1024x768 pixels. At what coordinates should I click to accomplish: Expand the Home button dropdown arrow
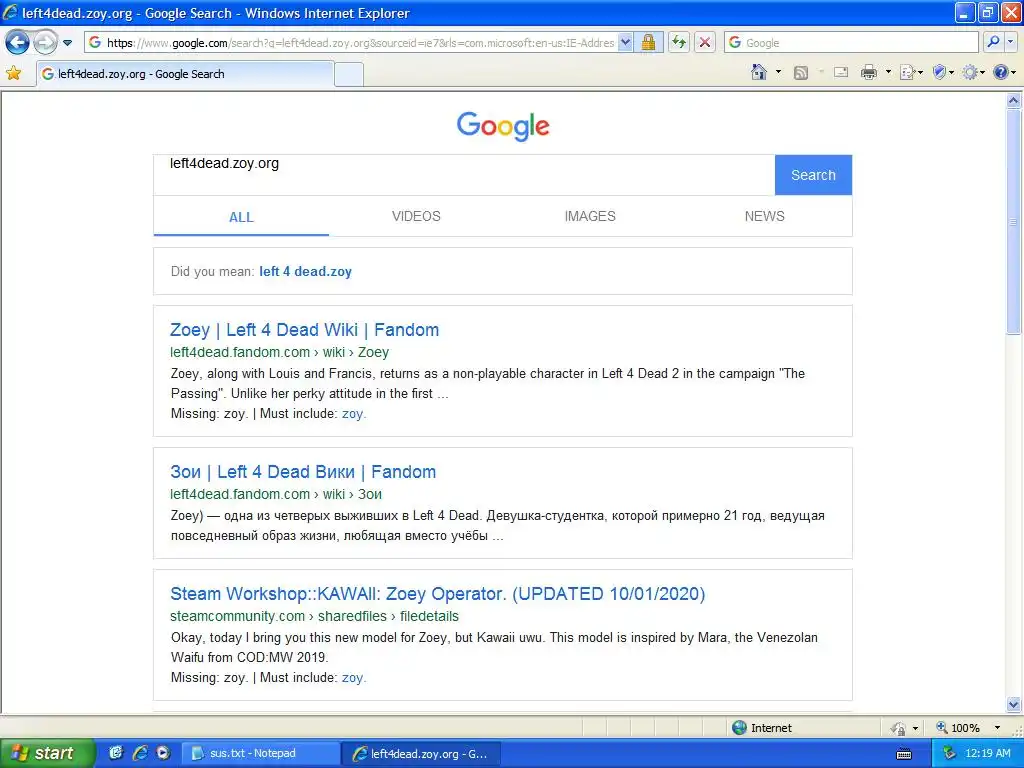(x=778, y=72)
